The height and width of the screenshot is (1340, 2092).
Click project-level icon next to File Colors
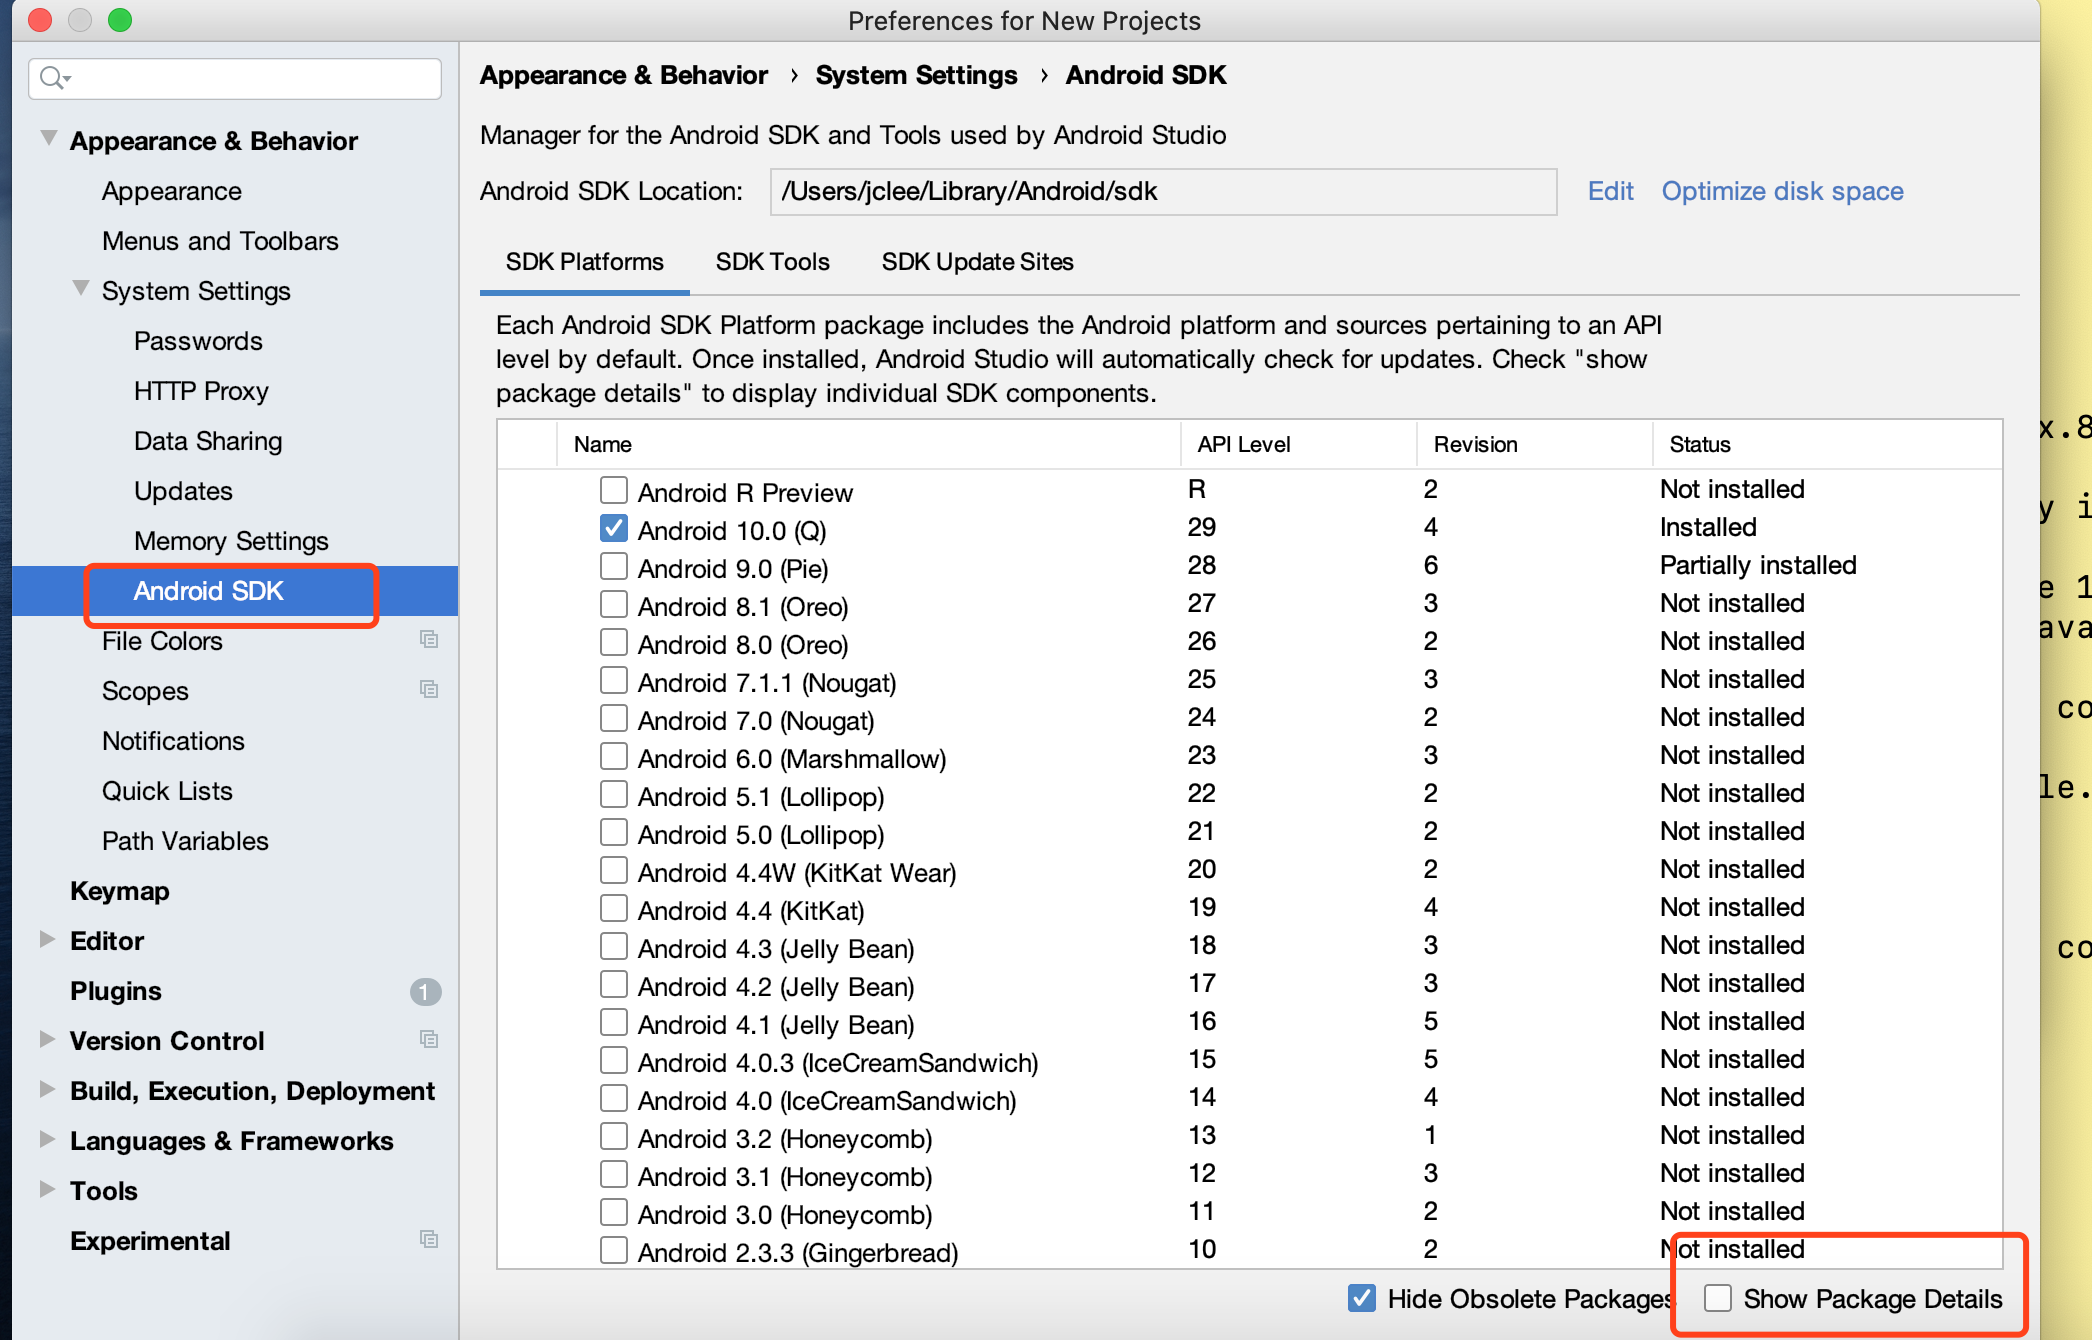pos(429,640)
